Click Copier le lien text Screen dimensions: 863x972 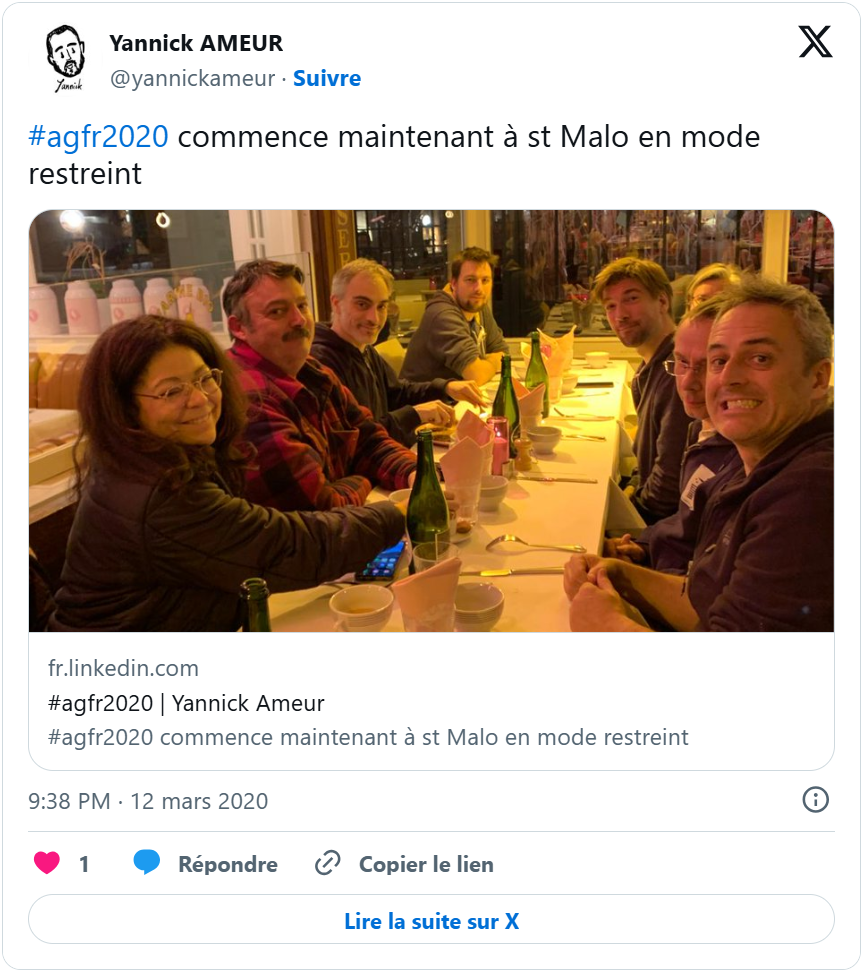(426, 864)
